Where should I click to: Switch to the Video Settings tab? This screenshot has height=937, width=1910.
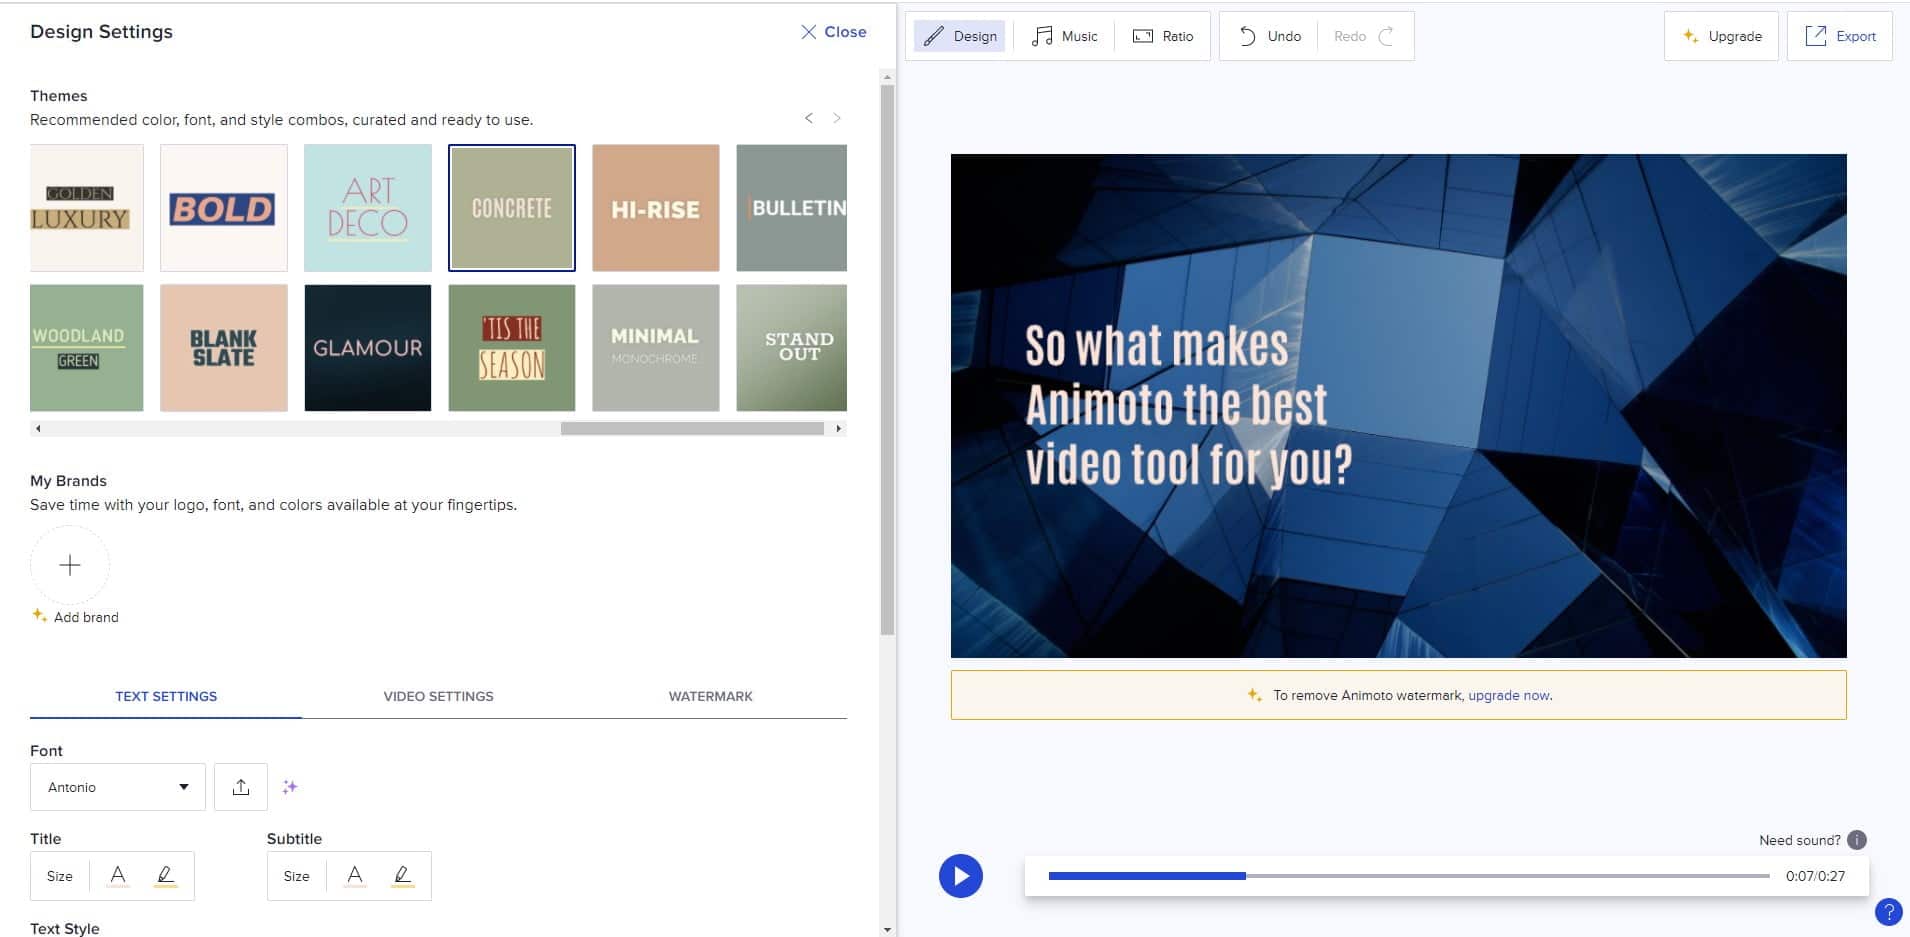coord(438,696)
